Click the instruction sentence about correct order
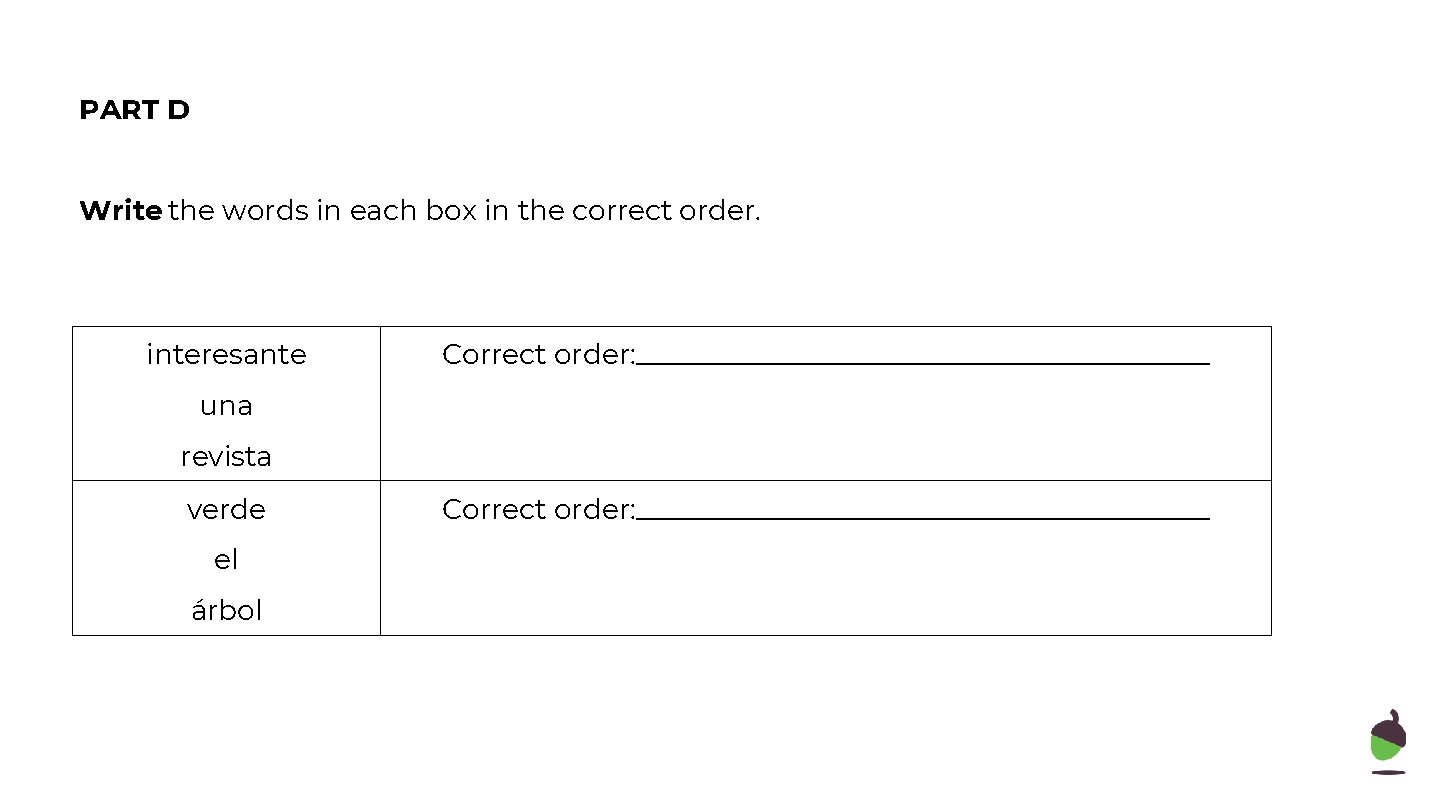Screen dimensions: 1440x810 tap(420, 211)
